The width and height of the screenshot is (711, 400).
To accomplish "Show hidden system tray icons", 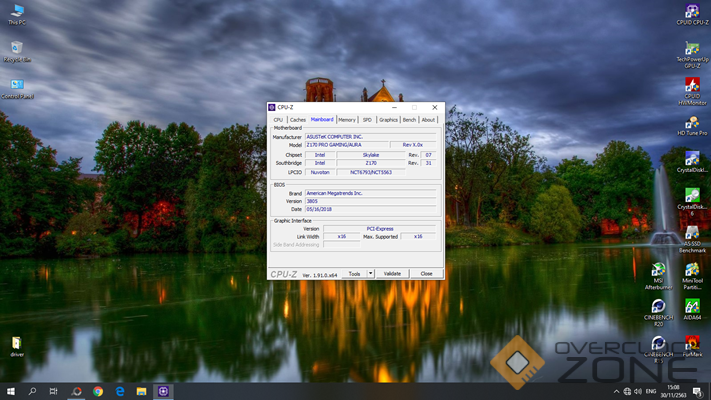I will (616, 391).
